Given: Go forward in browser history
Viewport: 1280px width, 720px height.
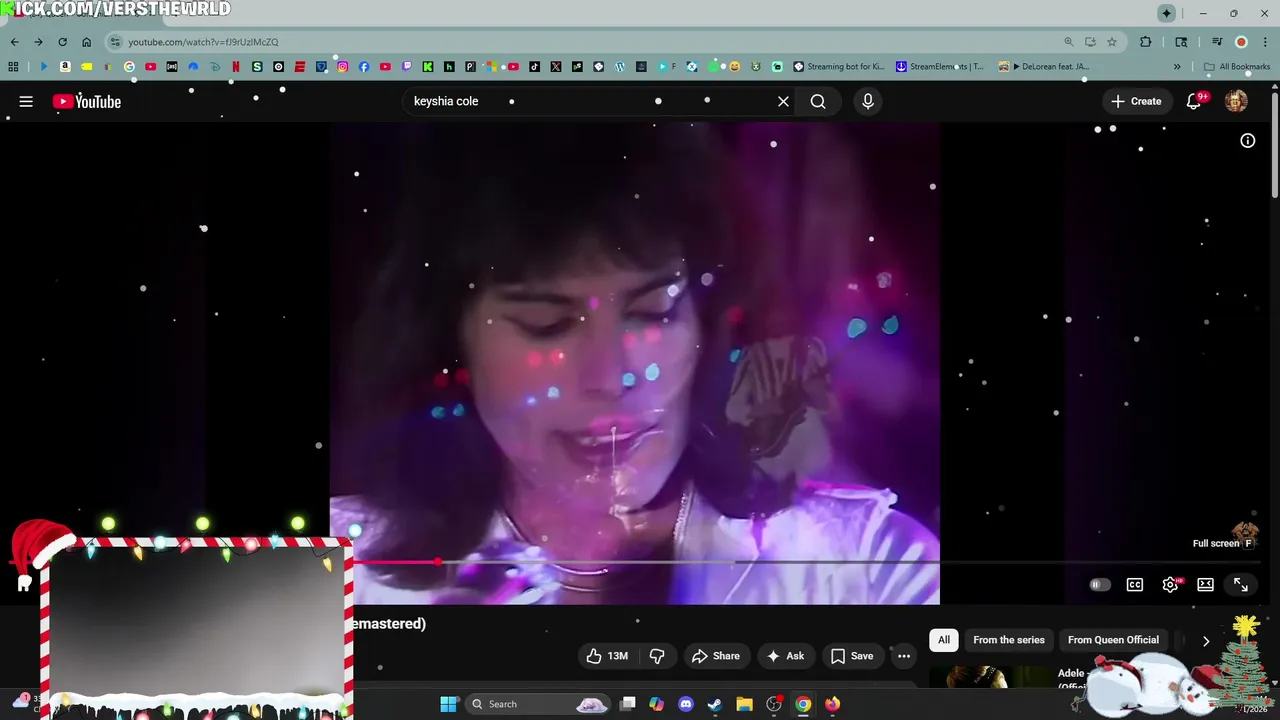Looking at the screenshot, I should tap(38, 42).
